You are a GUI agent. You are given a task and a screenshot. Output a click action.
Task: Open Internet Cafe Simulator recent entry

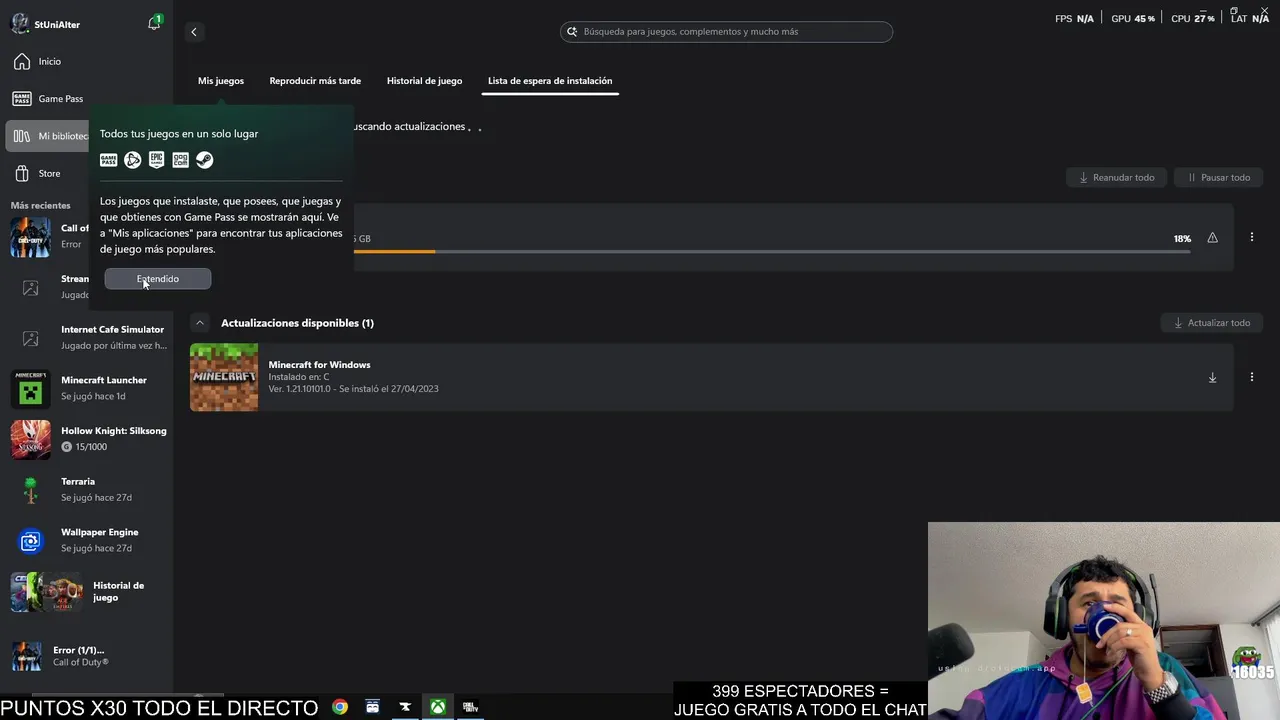tap(87, 337)
